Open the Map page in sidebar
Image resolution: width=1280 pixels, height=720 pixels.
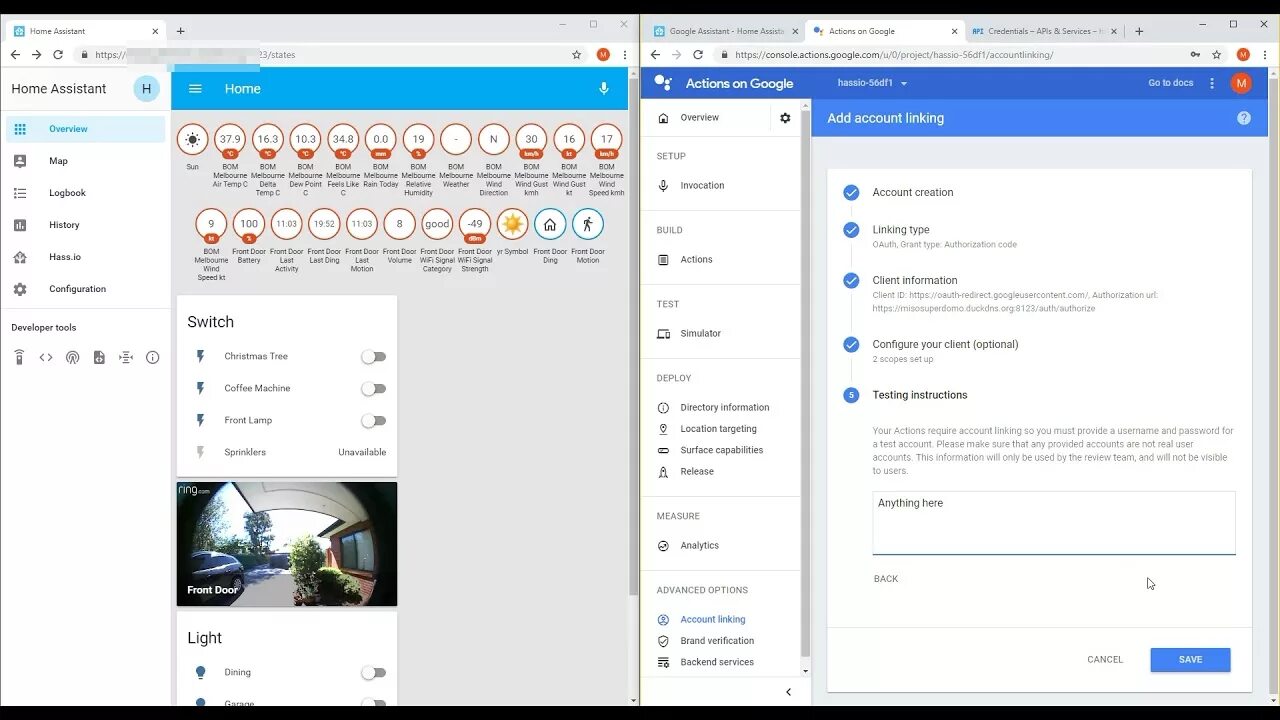[x=85, y=161]
